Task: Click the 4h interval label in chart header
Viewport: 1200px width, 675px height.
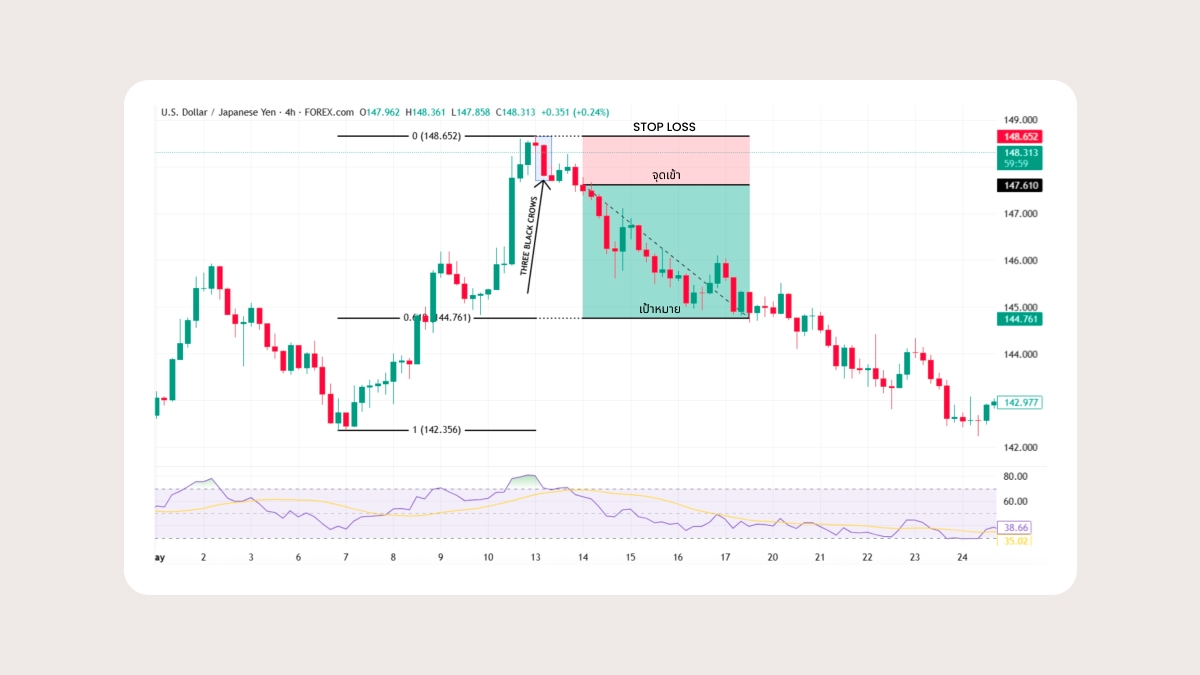Action: click(291, 113)
